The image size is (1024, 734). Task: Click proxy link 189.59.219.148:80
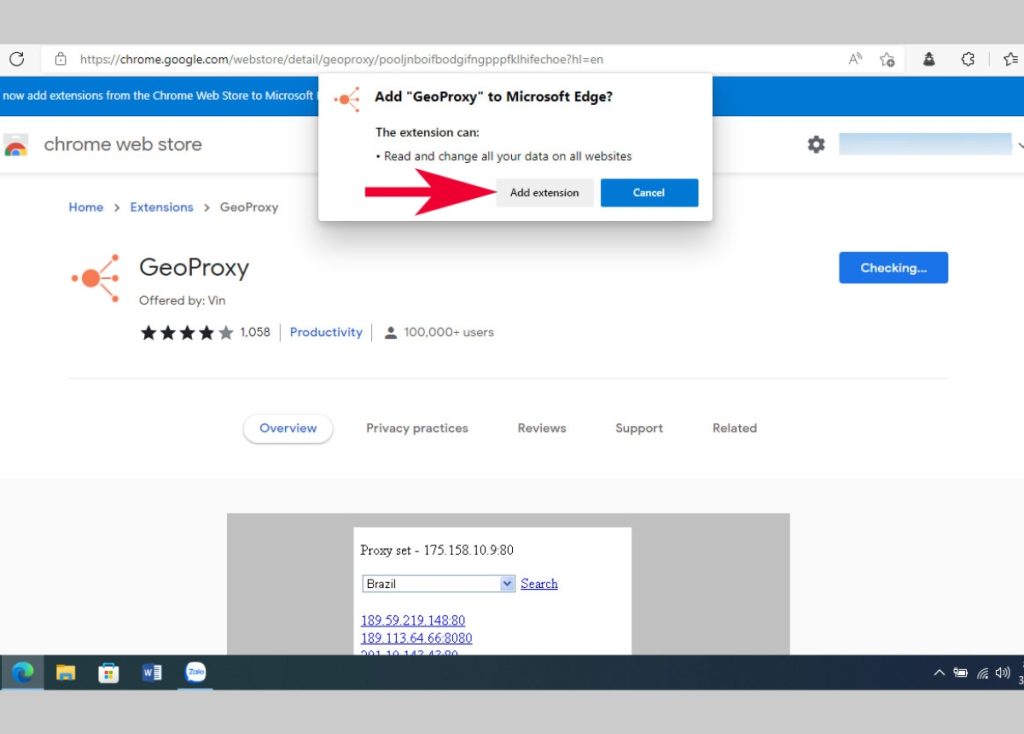click(413, 620)
